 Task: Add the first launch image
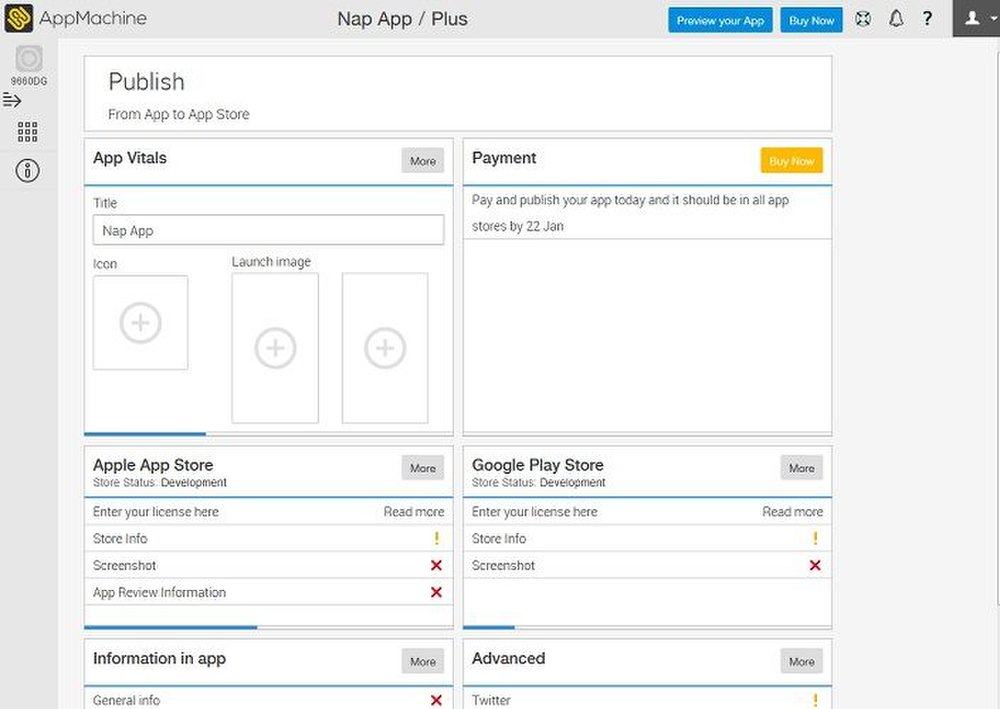[x=275, y=348]
